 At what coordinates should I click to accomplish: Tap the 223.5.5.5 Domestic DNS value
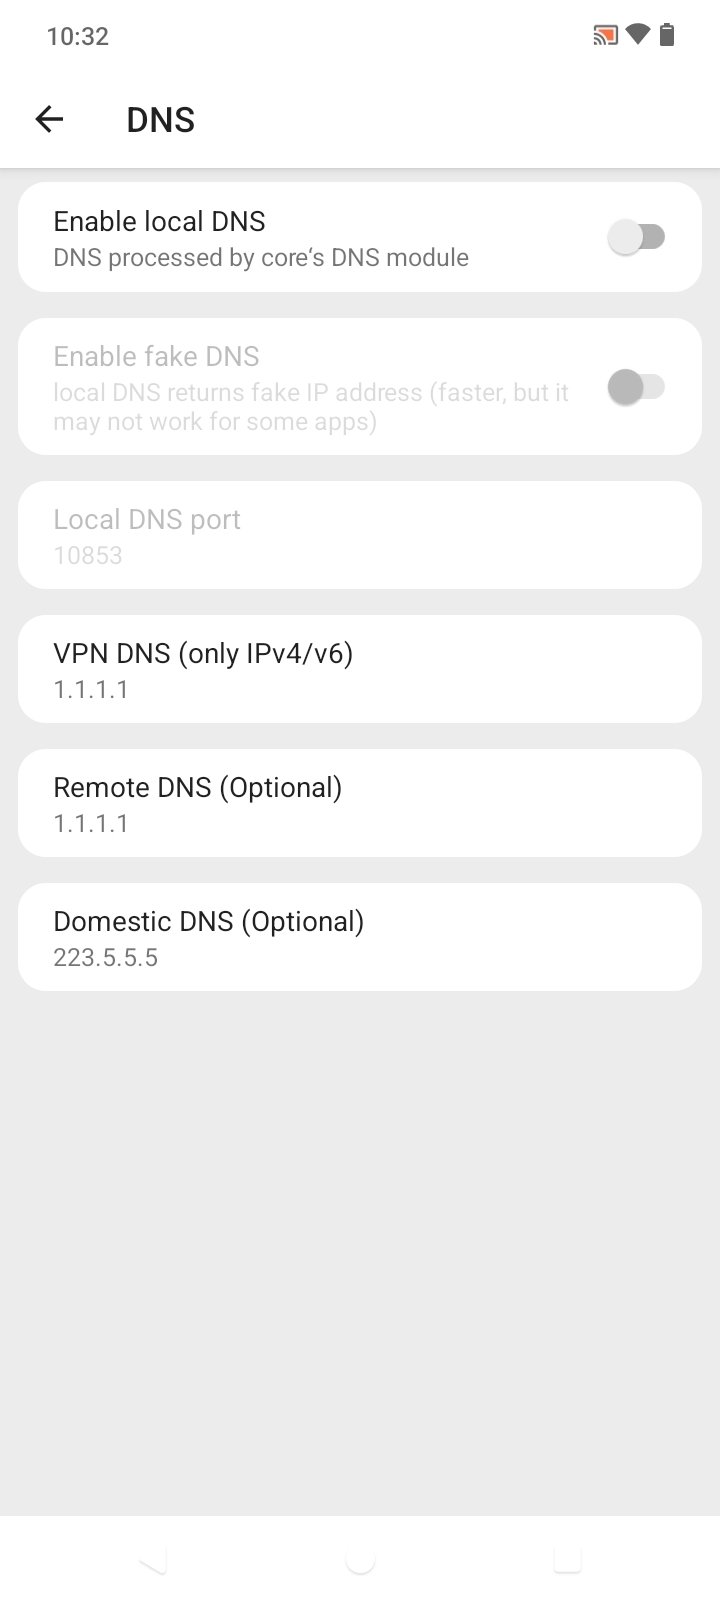click(x=105, y=958)
